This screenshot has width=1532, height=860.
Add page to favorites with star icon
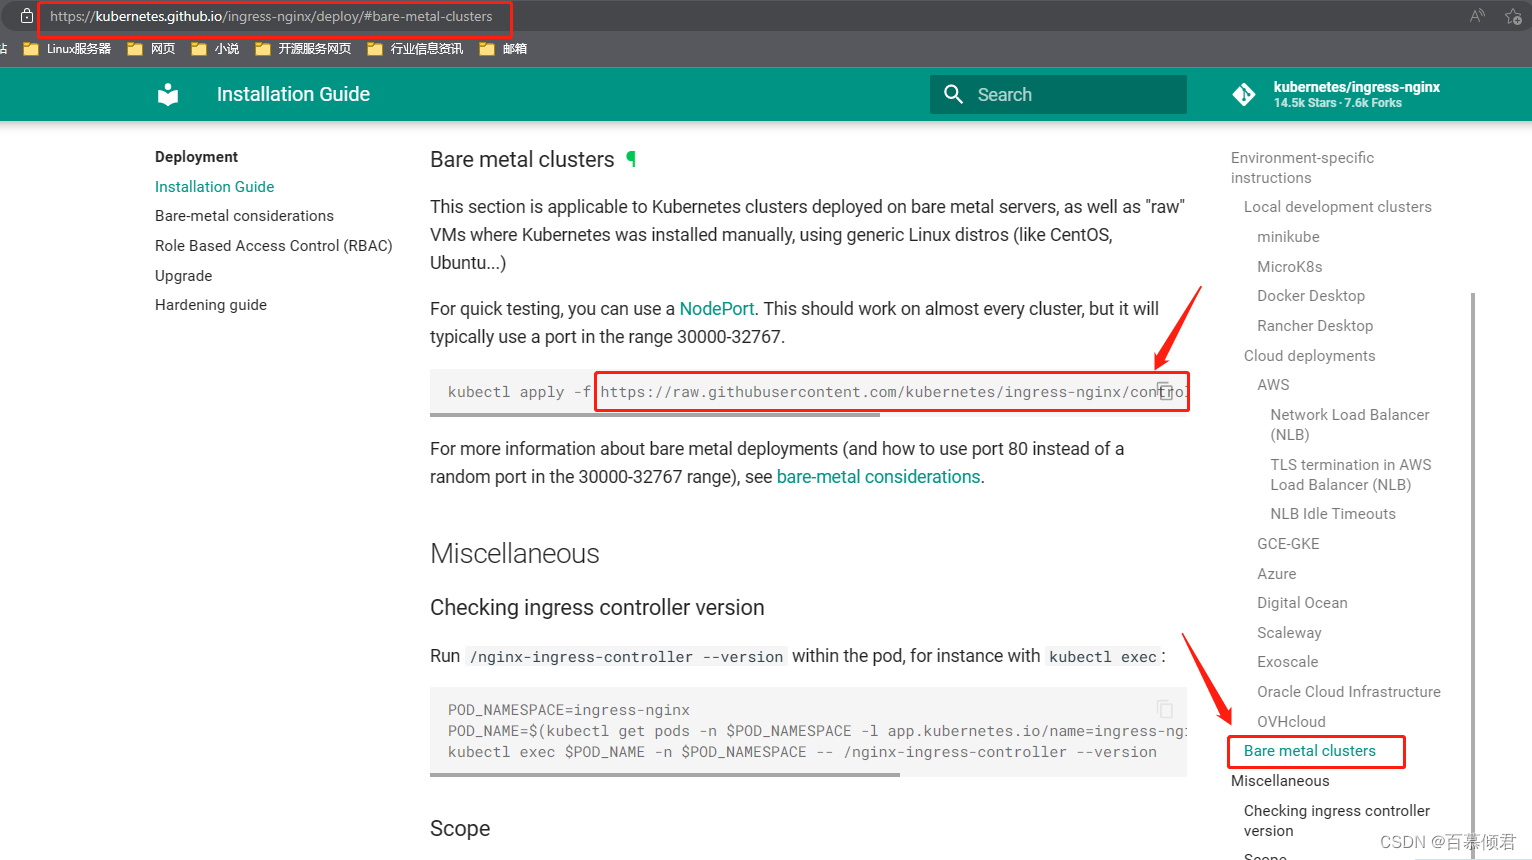(1513, 16)
